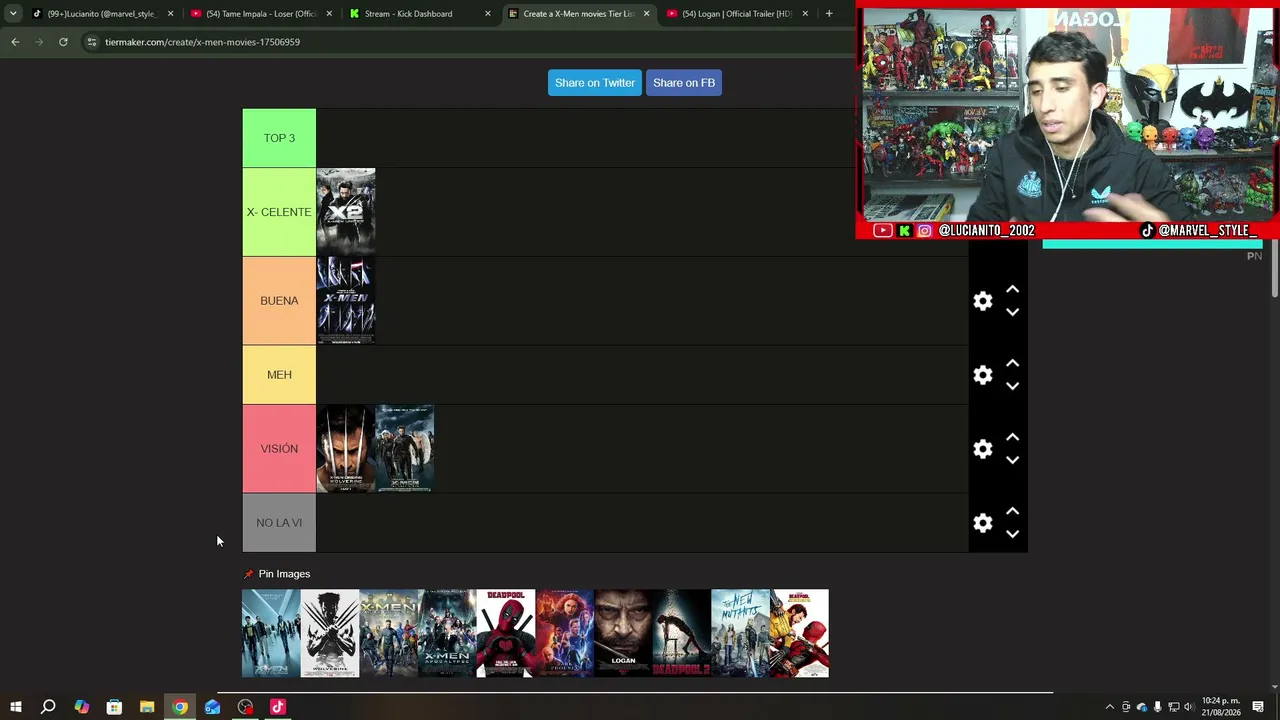1280x720 pixels.
Task: Open Windows taskbar search
Action: click(x=48, y=707)
